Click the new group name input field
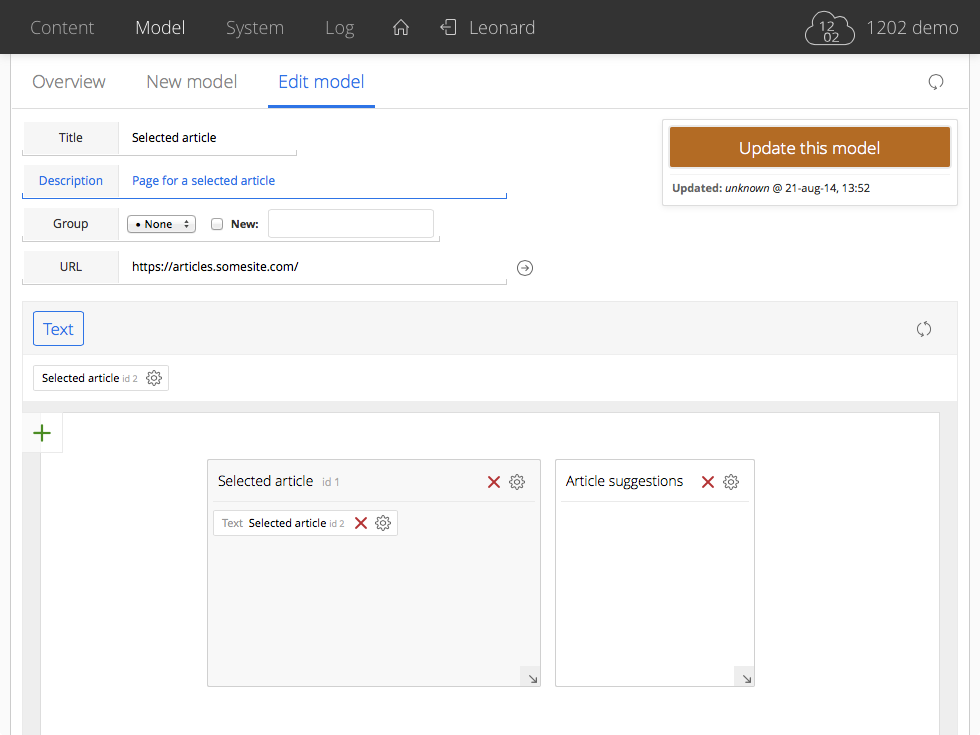 350,224
